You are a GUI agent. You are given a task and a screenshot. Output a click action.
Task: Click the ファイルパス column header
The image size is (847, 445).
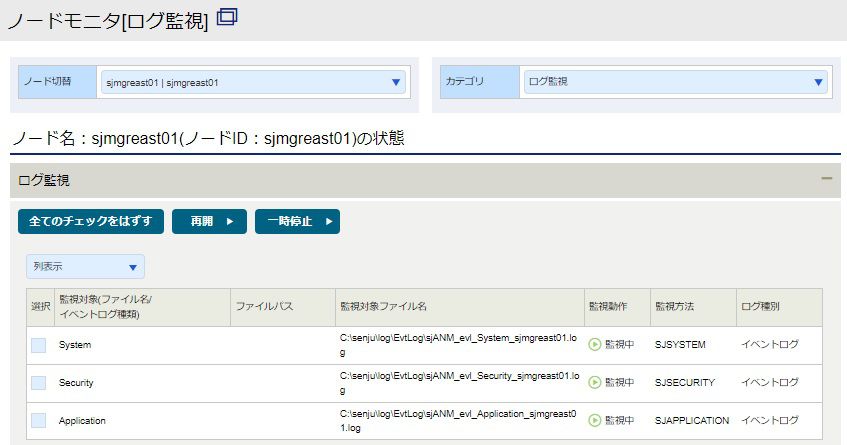pyautogui.click(x=283, y=307)
